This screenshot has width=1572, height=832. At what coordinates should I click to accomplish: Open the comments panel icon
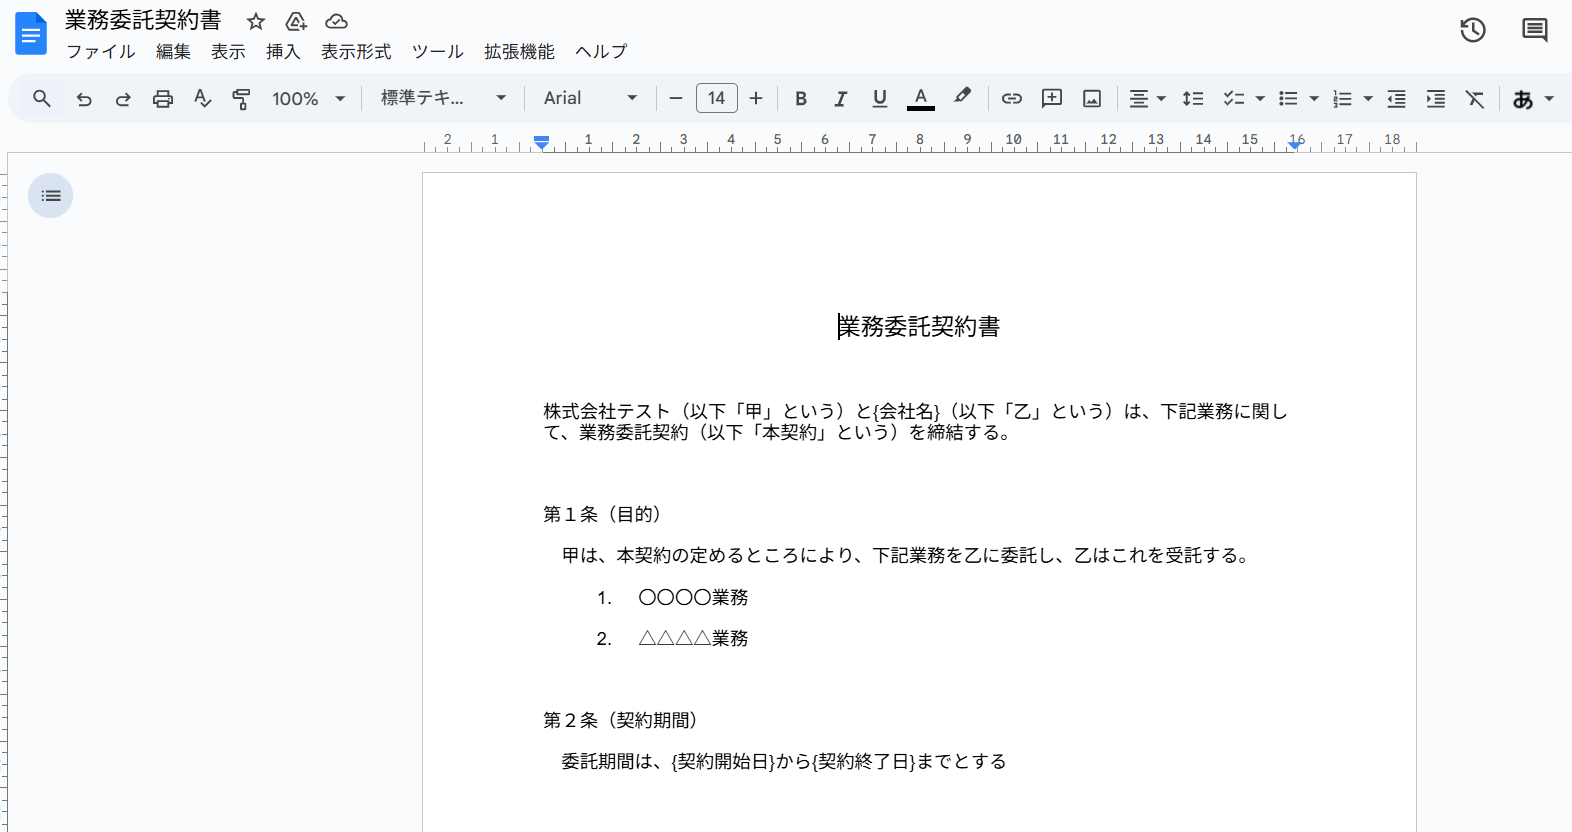click(x=1534, y=30)
